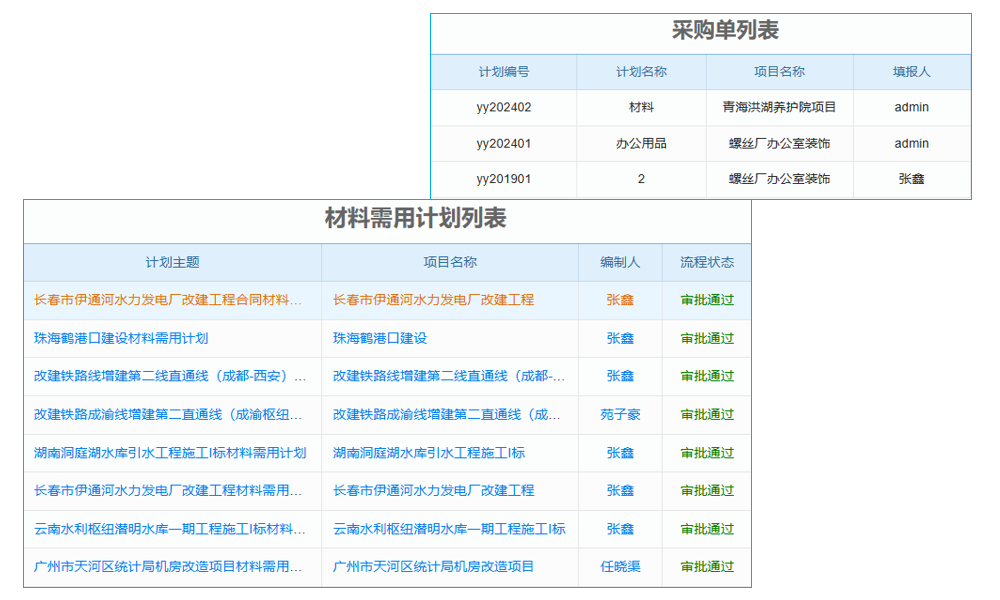Click compiler 苑子豪
The height and width of the screenshot is (600, 1000).
pos(620,415)
